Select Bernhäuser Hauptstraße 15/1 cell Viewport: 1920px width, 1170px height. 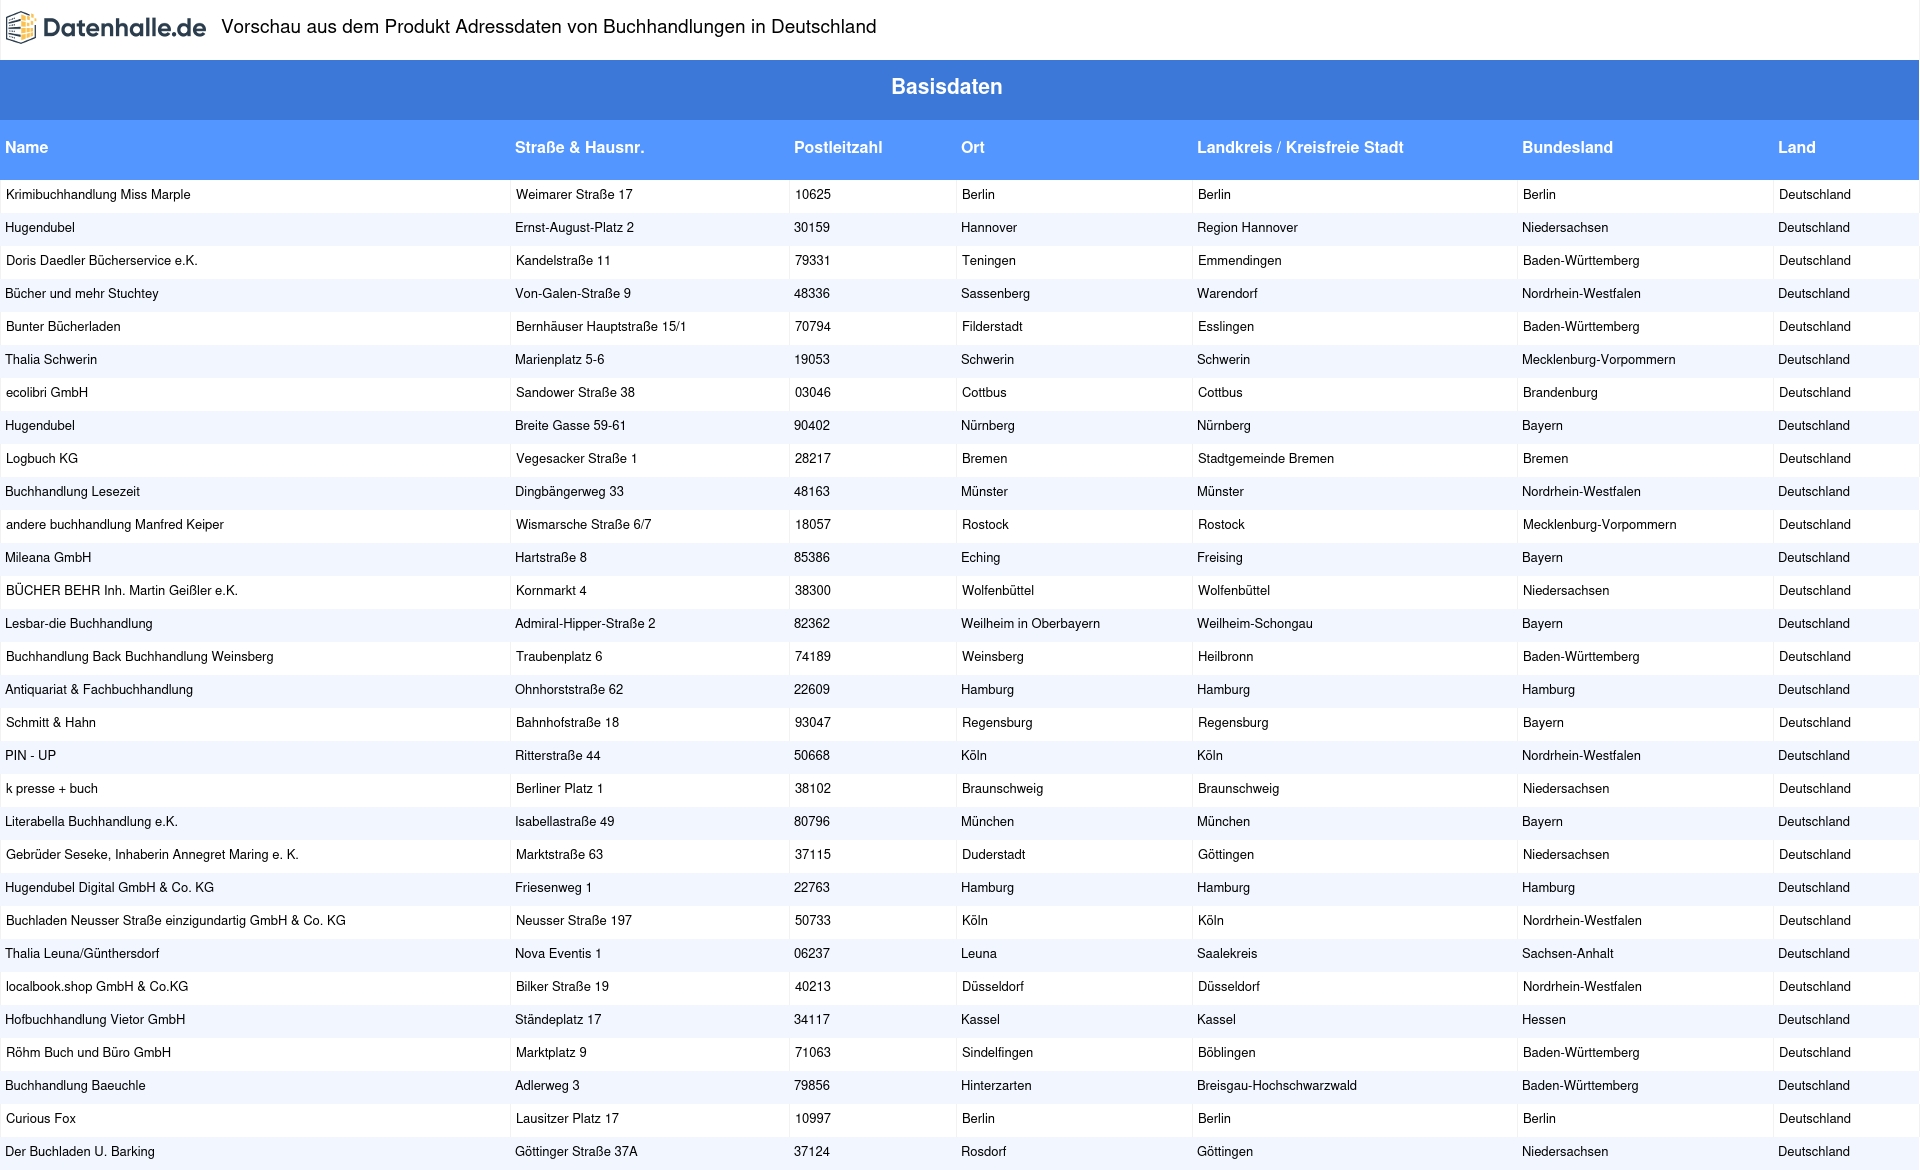(601, 327)
